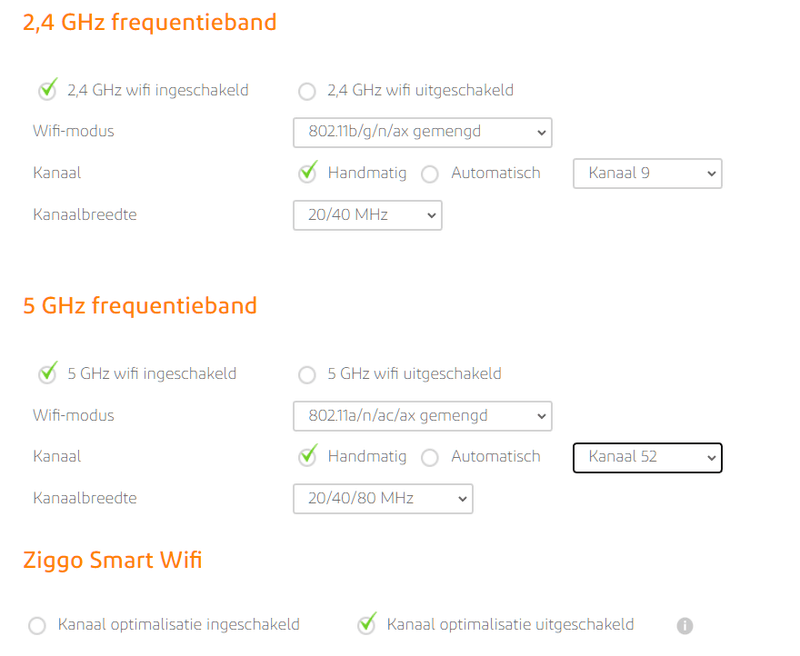Open the 802.11b/g/n/ax gemengd Wifi-modus dropdown
This screenshot has width=800, height=656.
click(x=422, y=132)
